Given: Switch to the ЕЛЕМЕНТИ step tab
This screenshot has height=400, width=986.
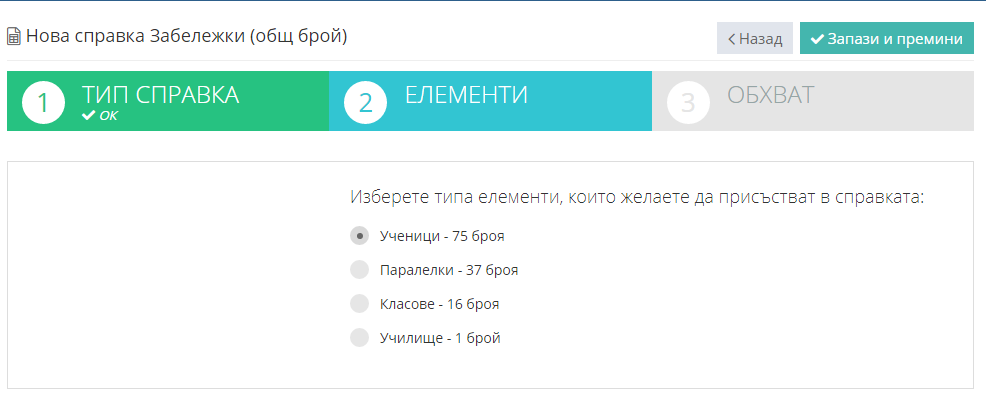Looking at the screenshot, I should [490, 101].
